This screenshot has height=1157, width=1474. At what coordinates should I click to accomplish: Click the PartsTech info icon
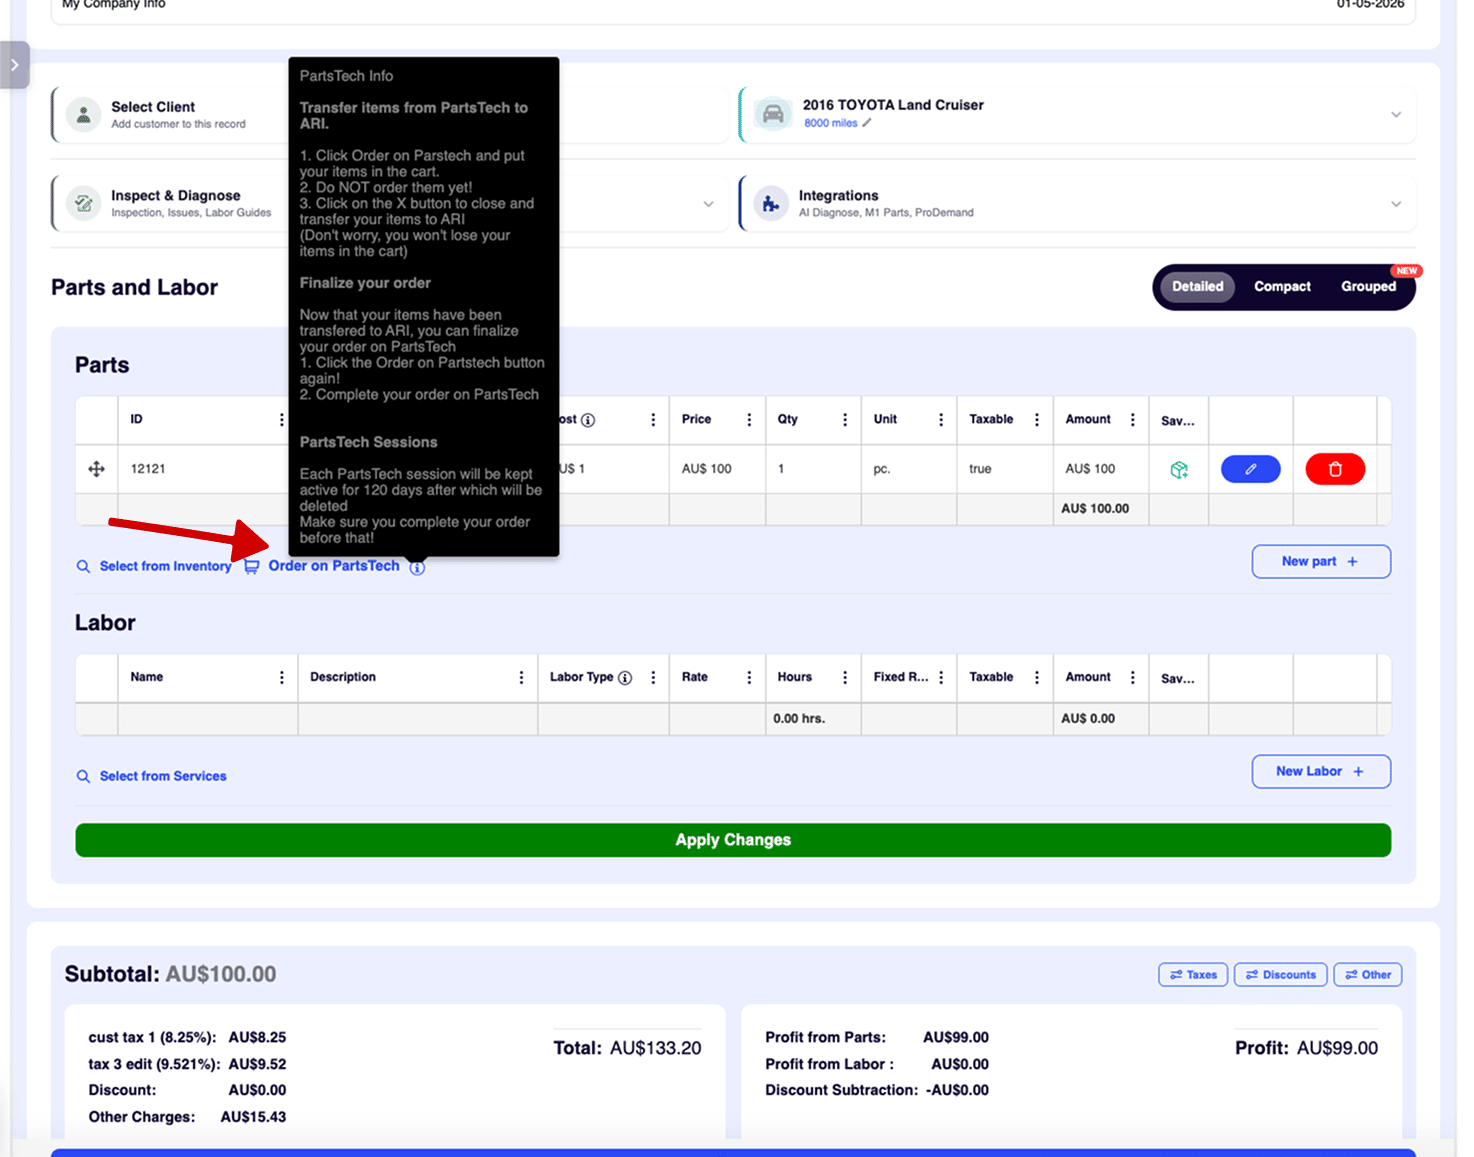(x=417, y=567)
